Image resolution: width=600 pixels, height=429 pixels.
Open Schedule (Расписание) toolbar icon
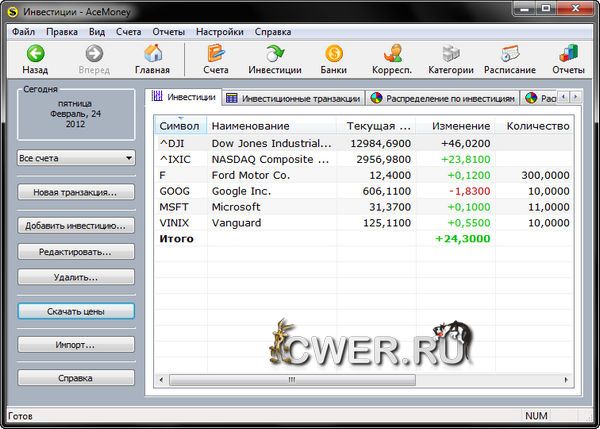[510, 54]
